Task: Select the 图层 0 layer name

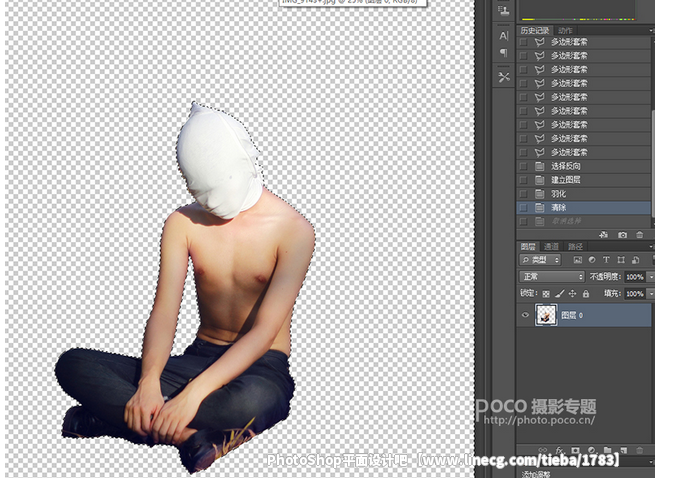Action: click(x=572, y=315)
